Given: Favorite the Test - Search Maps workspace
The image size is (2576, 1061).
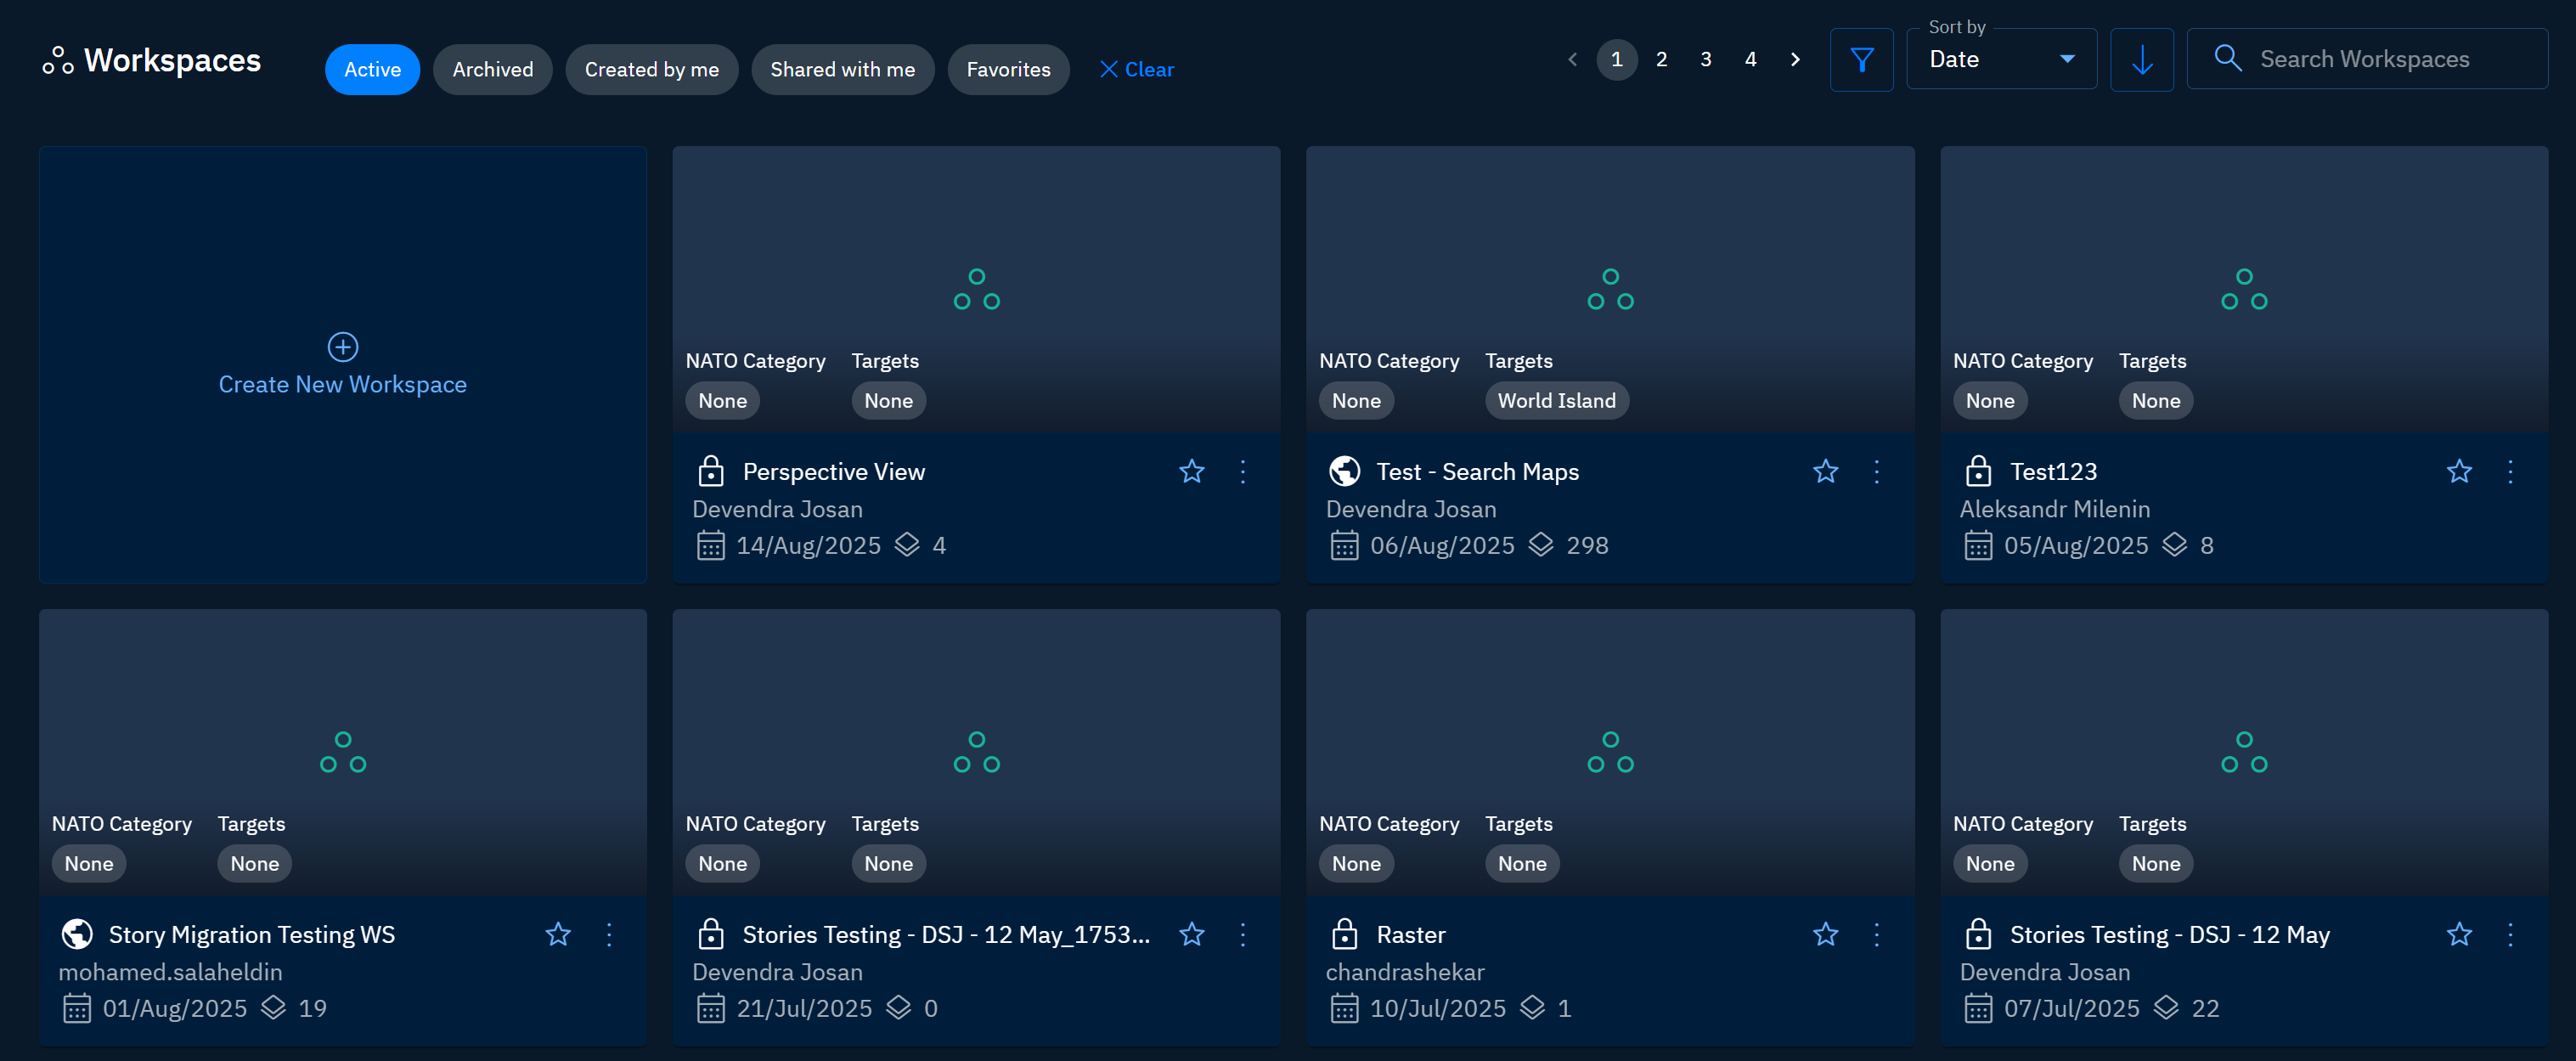Looking at the screenshot, I should tap(1825, 471).
